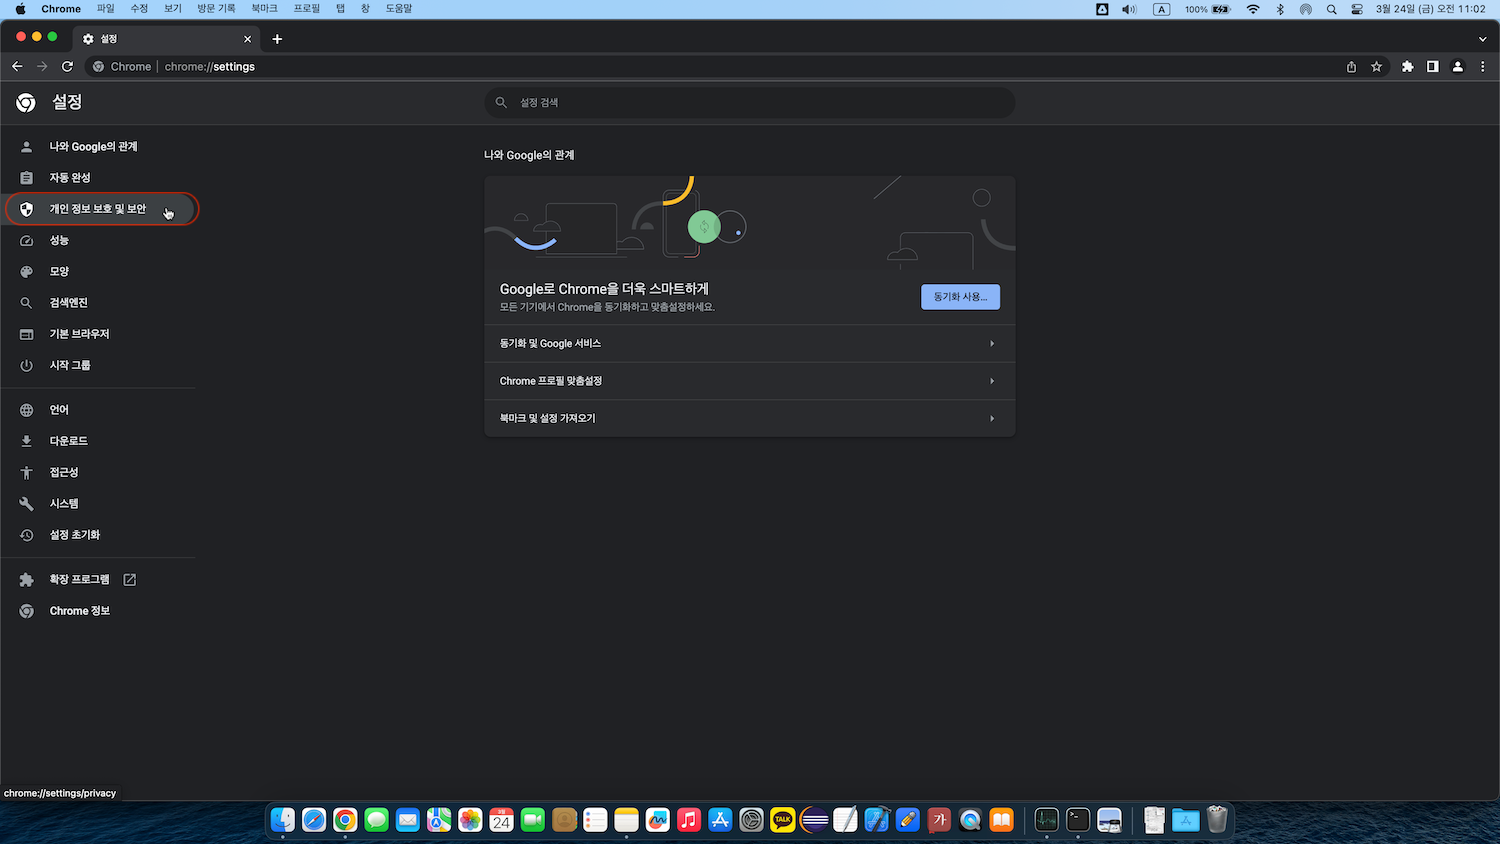The width and height of the screenshot is (1500, 844).
Task: Click the forward navigation arrow
Action: point(42,67)
